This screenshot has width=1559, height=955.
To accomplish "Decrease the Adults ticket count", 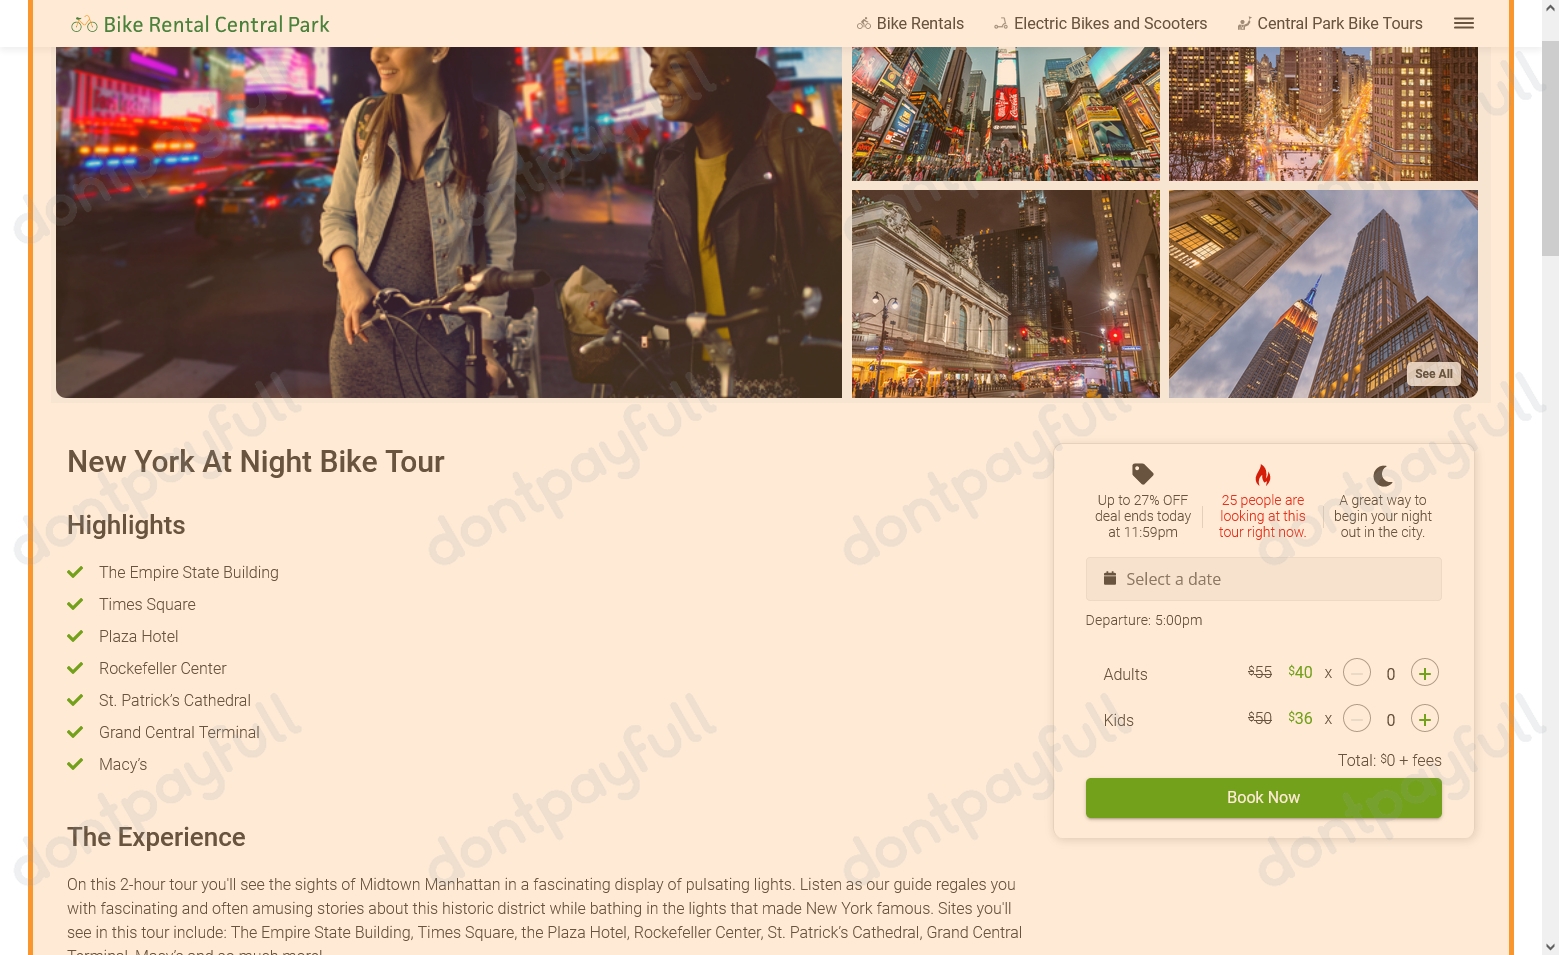I will [1356, 673].
